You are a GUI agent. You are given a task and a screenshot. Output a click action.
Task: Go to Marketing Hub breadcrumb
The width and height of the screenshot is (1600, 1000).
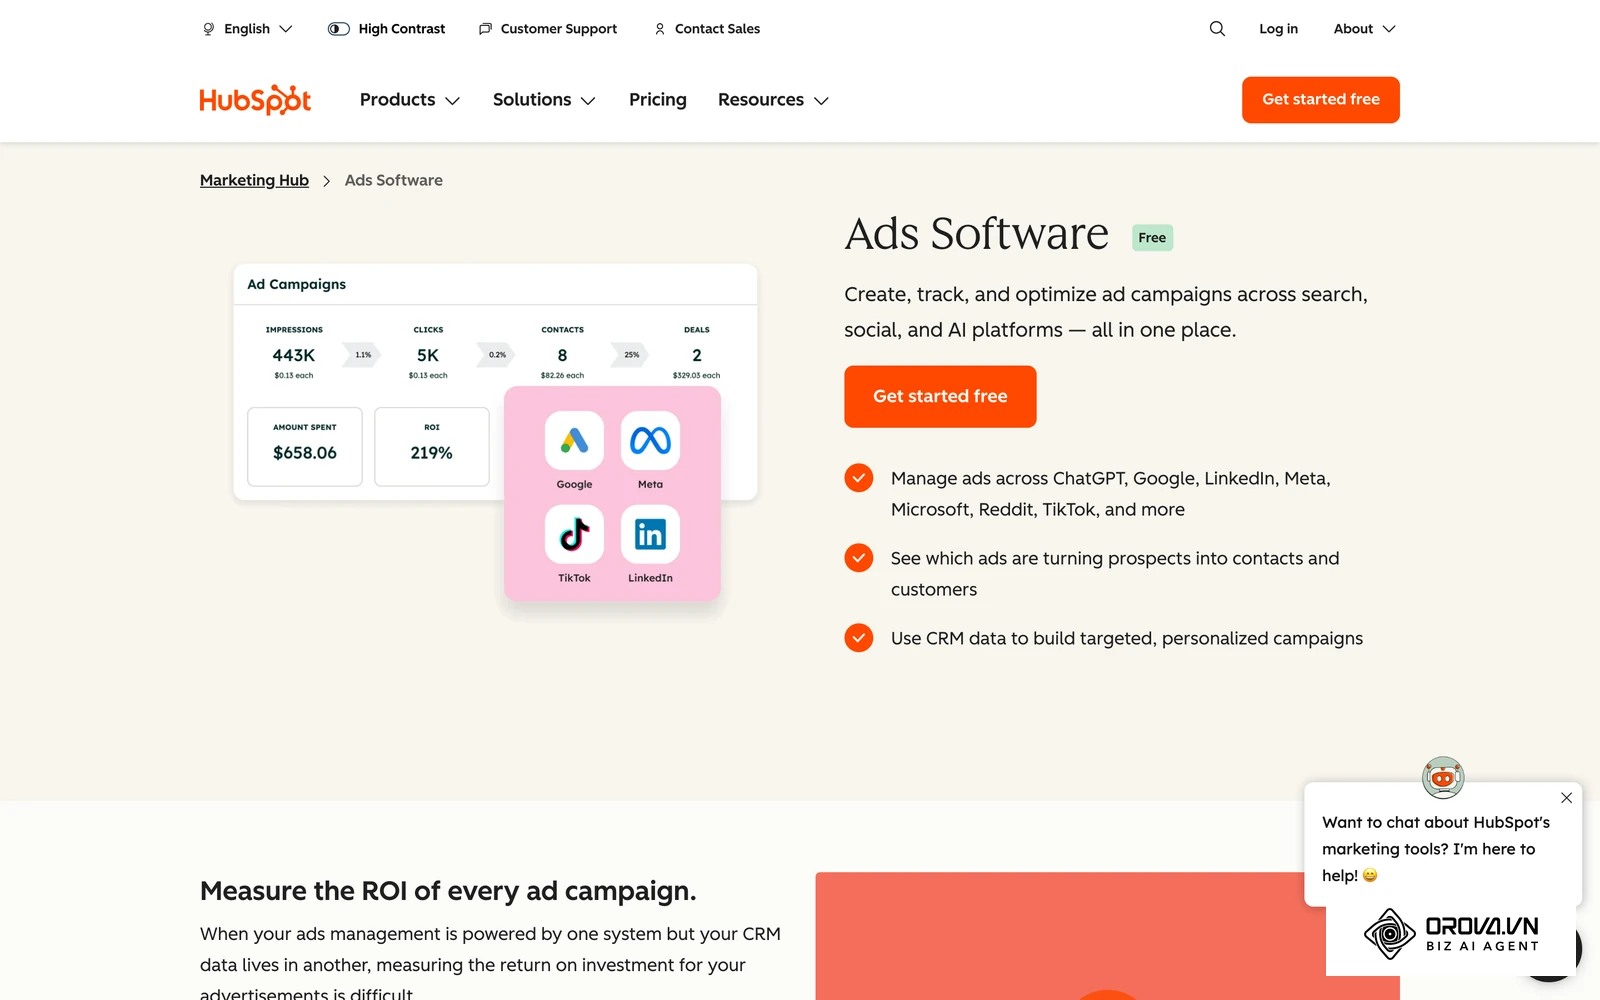(254, 181)
